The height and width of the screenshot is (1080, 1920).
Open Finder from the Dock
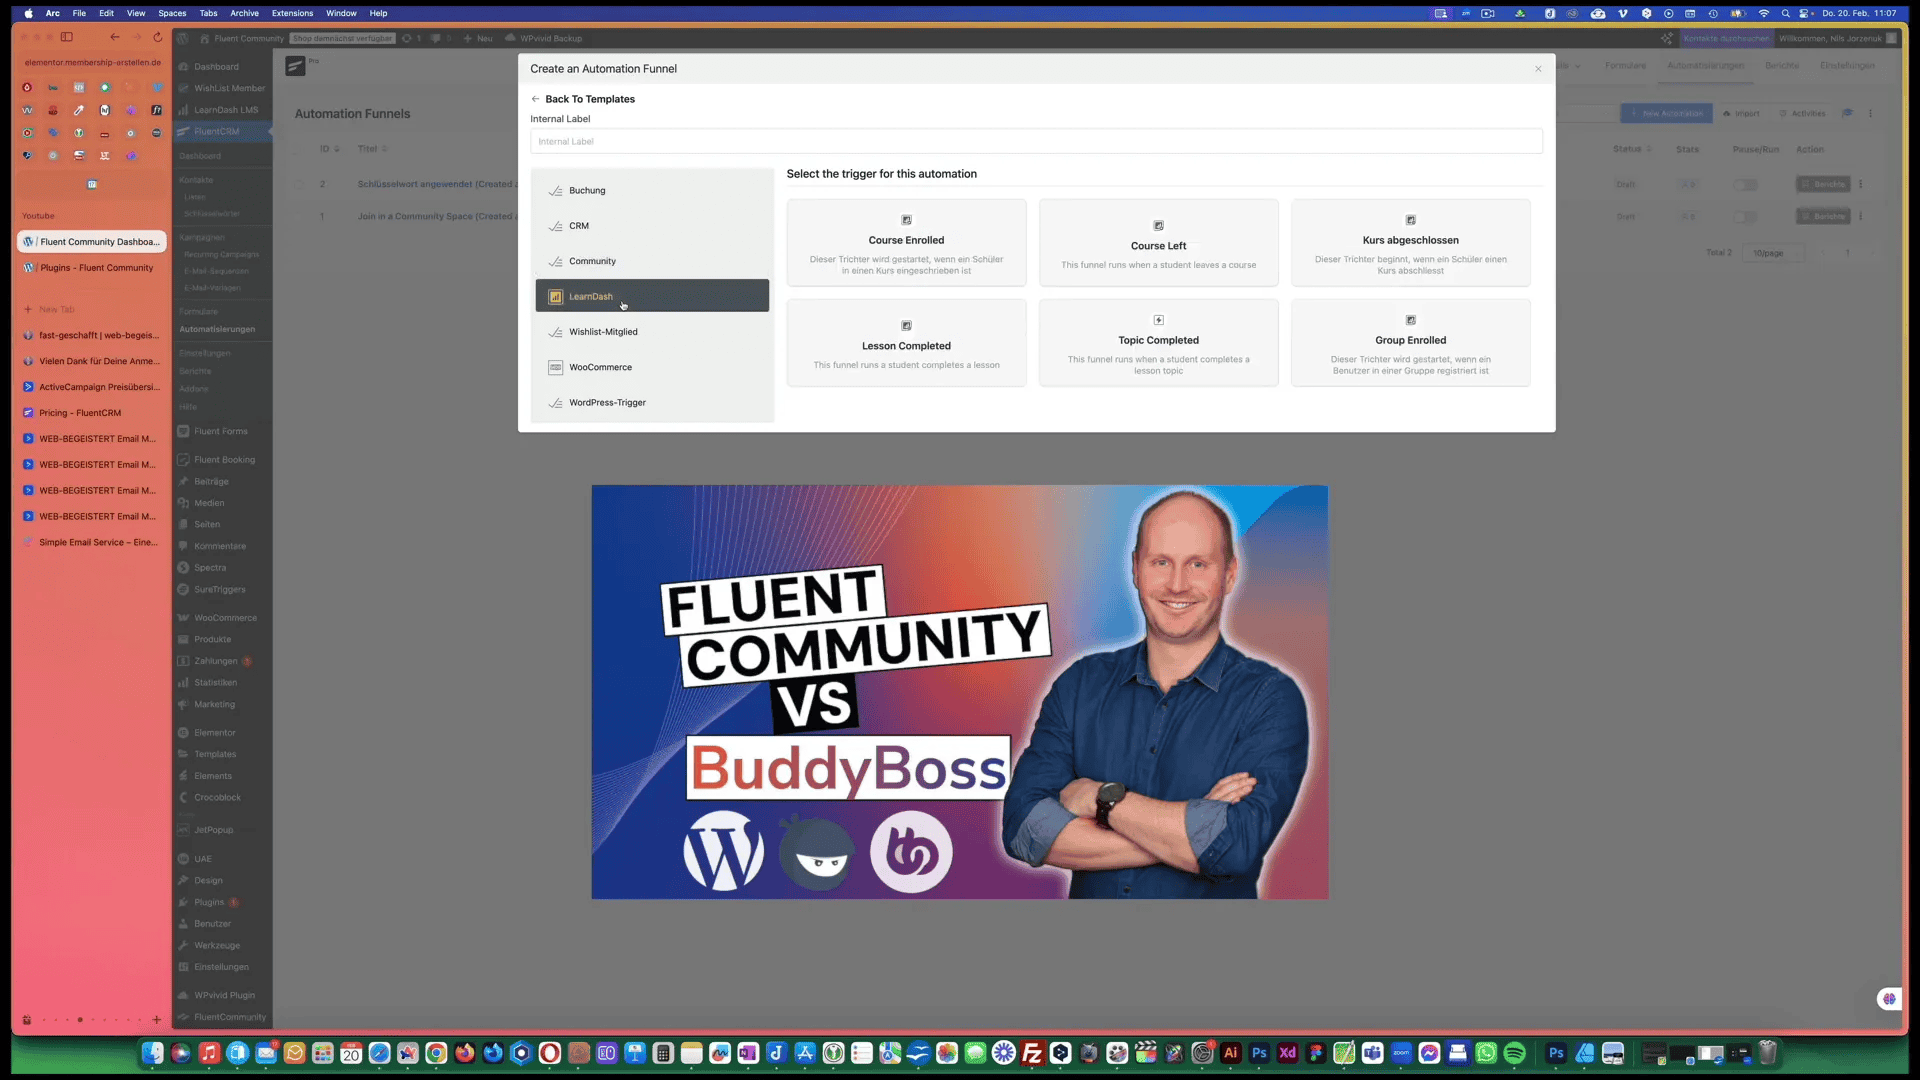tap(152, 1053)
